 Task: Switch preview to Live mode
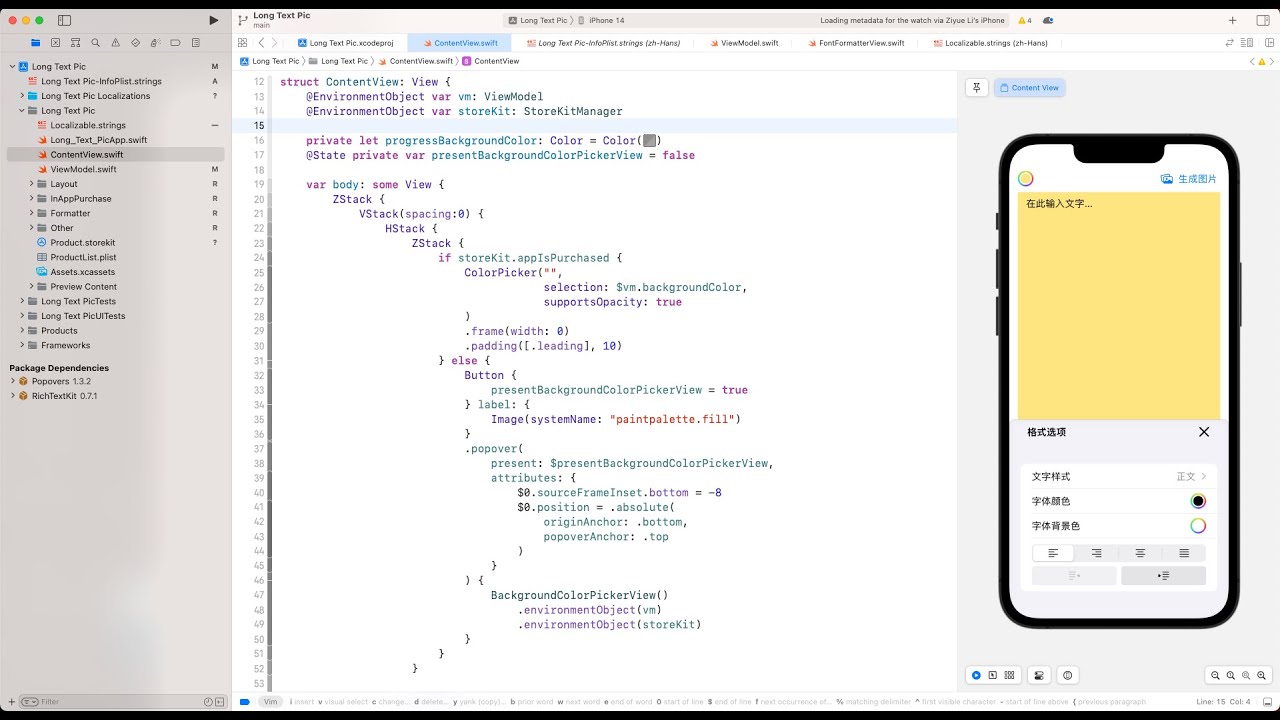pos(977,675)
